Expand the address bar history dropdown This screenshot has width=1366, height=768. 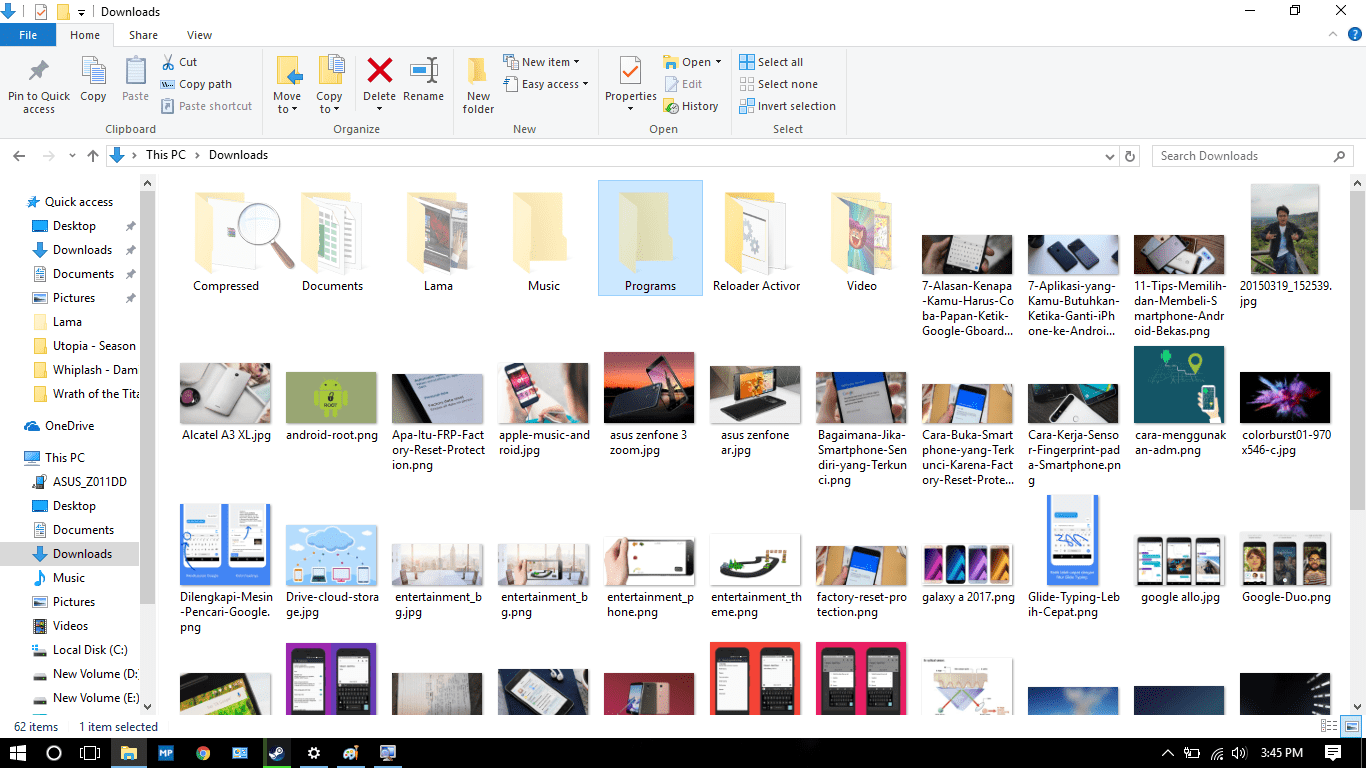coord(1109,156)
